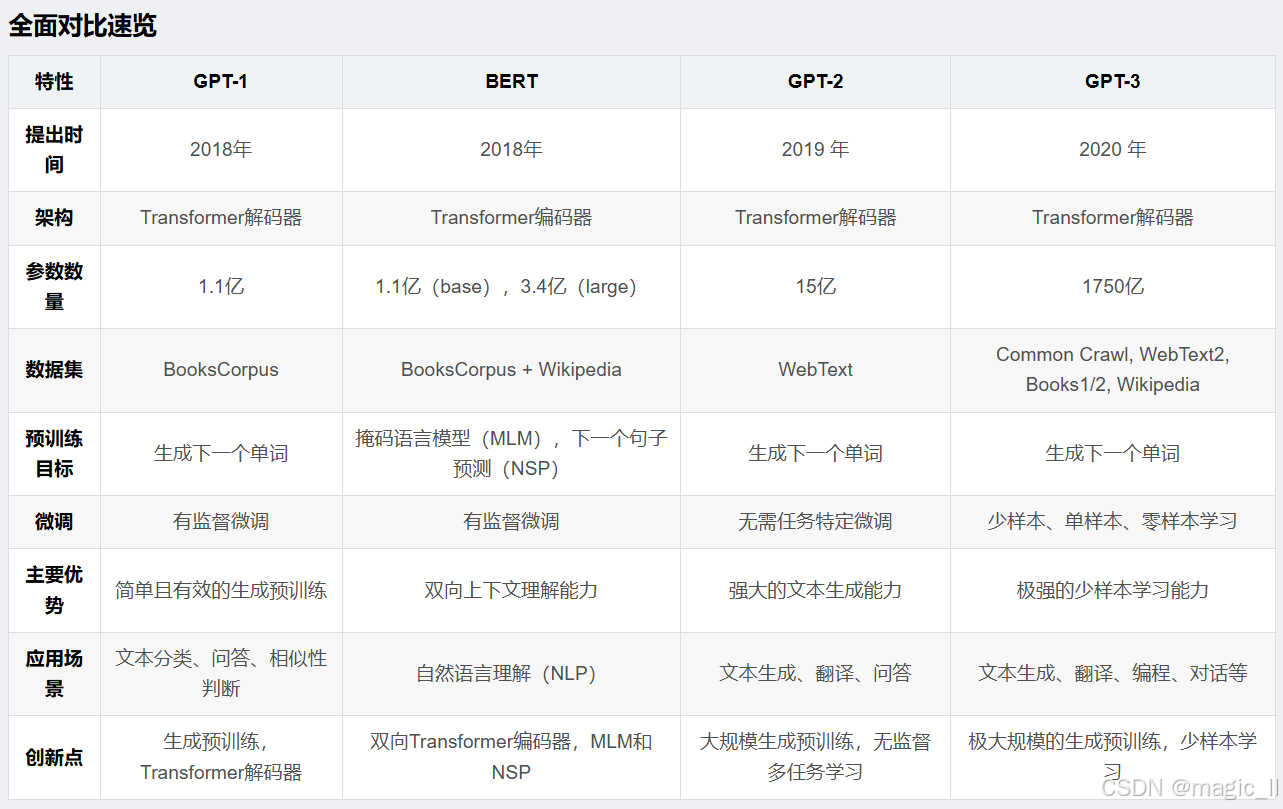1283x809 pixels.
Task: Click the 文本分类、问答、相似性判断 cell
Action: coord(221,674)
